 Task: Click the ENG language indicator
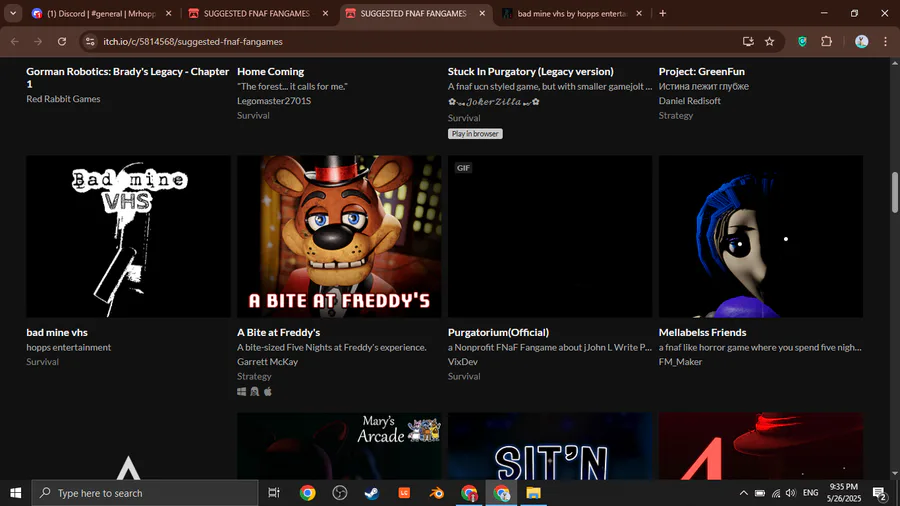(x=810, y=493)
